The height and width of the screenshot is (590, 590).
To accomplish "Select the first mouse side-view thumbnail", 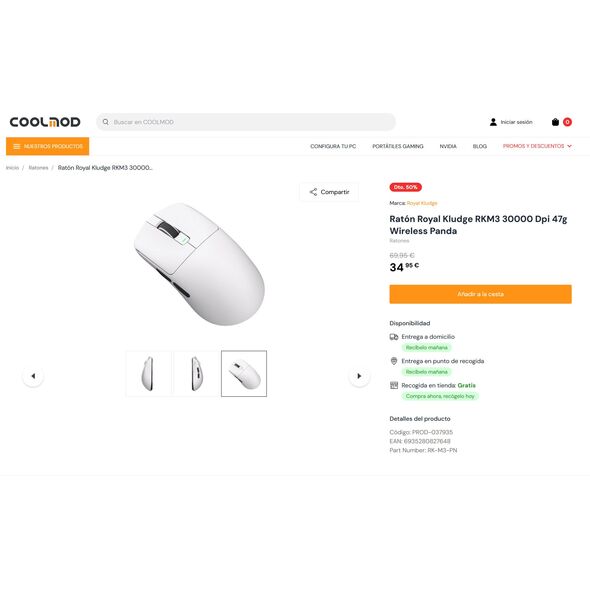I will coord(148,374).
